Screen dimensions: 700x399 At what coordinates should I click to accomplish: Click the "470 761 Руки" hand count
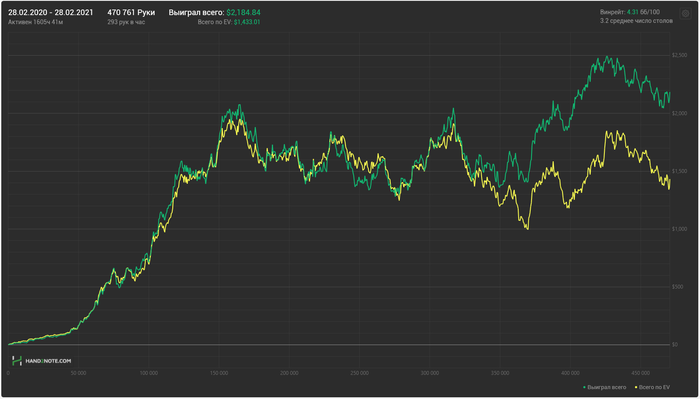[131, 12]
